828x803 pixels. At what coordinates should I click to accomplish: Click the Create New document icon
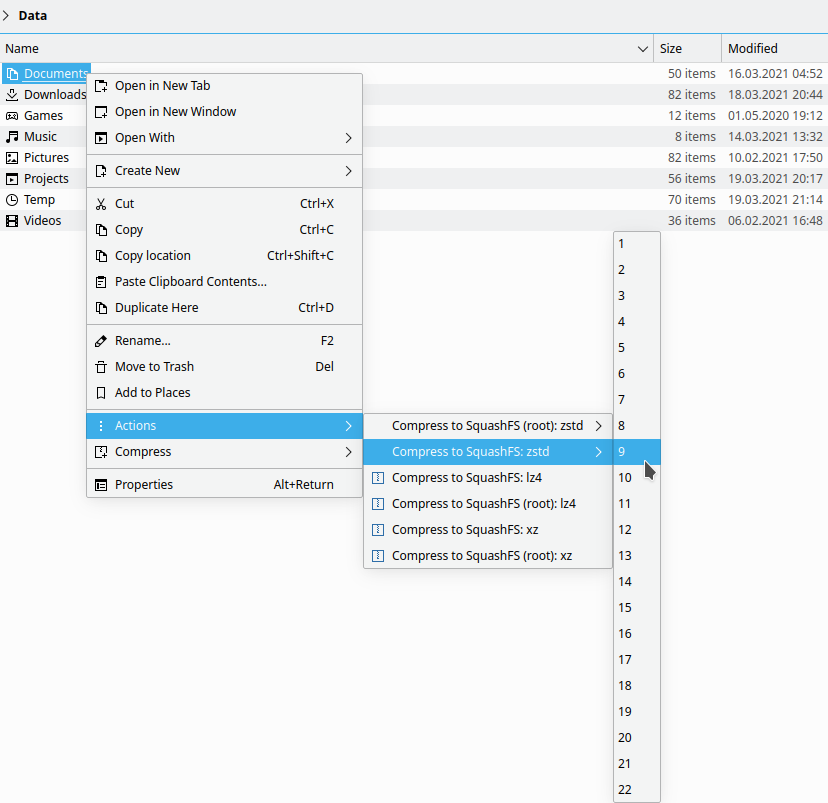pyautogui.click(x=101, y=171)
